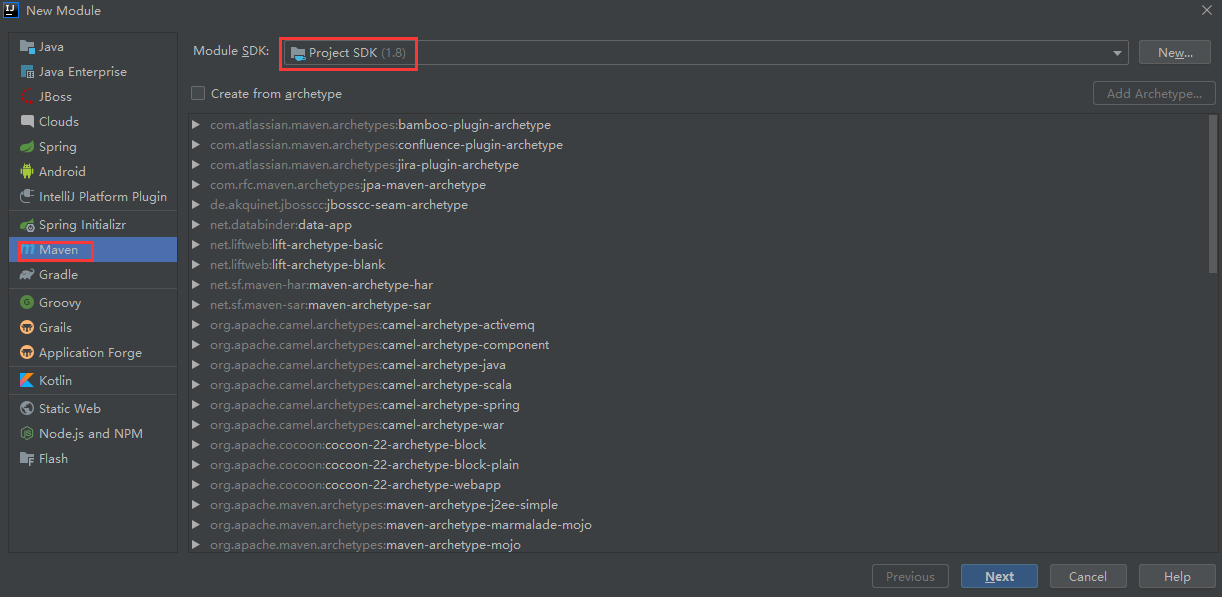Screen dimensions: 1222x597
Task: Click the Maven module type icon
Action: (x=27, y=250)
